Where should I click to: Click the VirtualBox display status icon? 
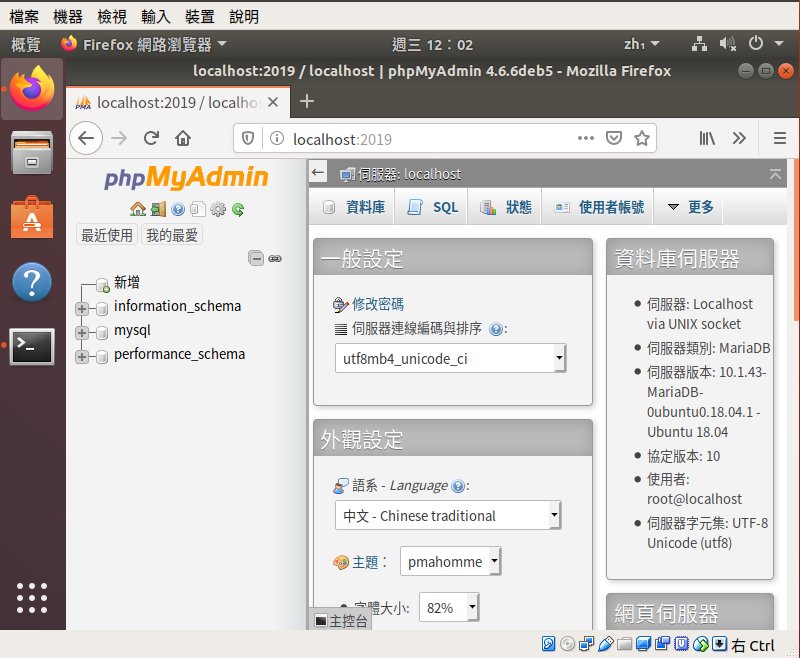click(643, 644)
